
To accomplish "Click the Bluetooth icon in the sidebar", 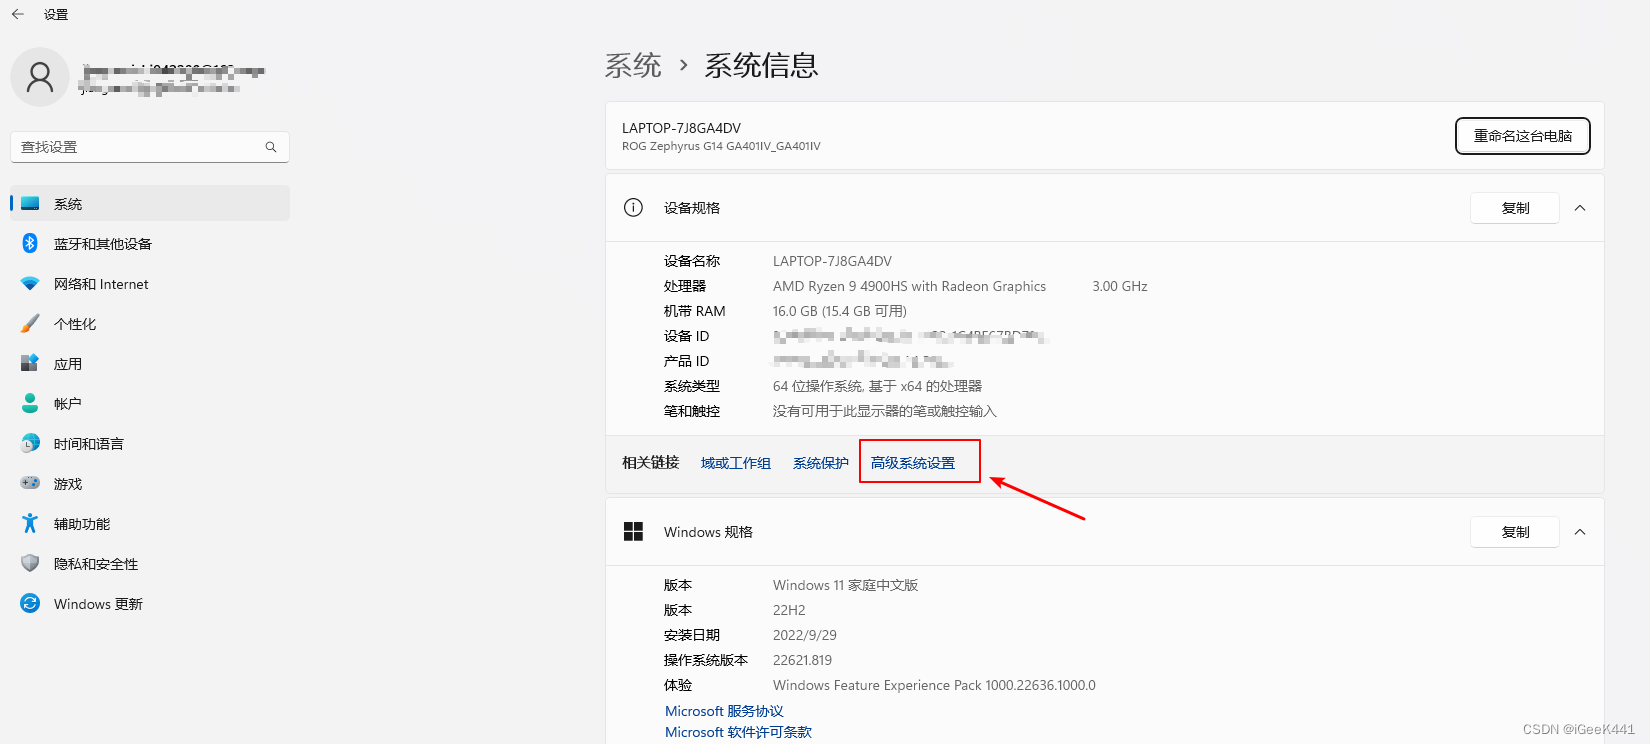I will tap(30, 243).
